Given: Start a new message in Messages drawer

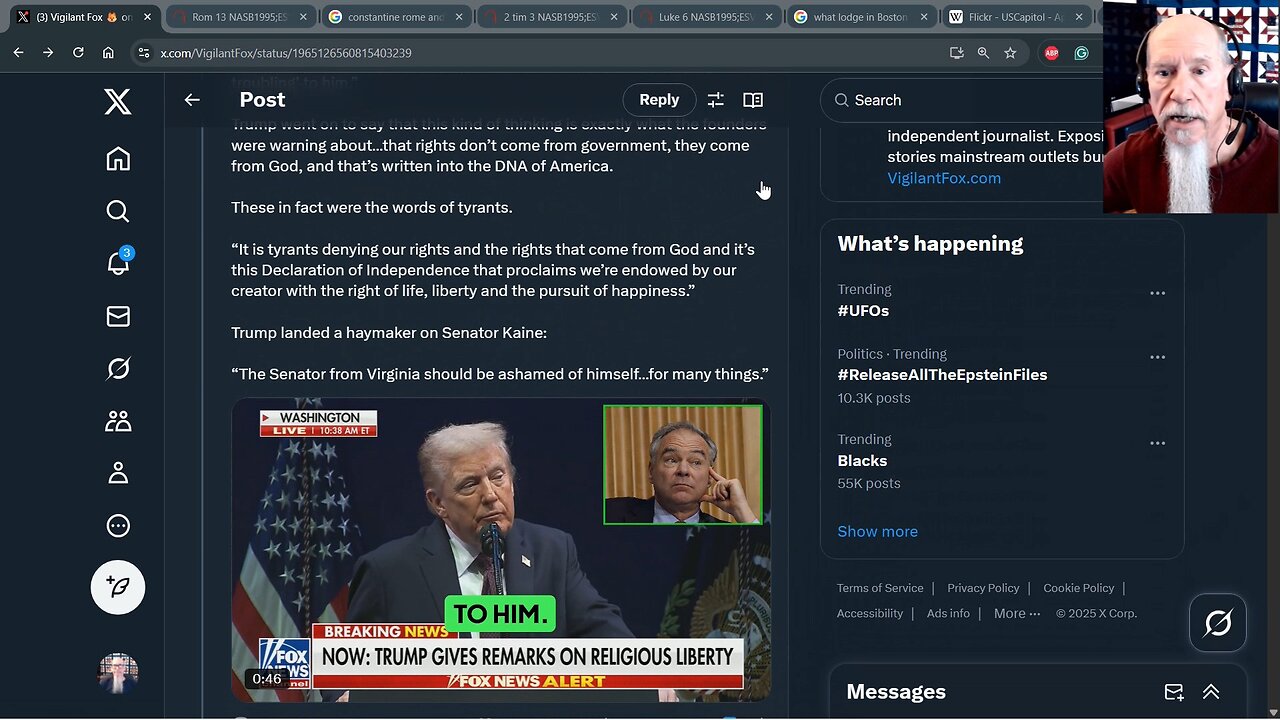Looking at the screenshot, I should [x=1174, y=692].
